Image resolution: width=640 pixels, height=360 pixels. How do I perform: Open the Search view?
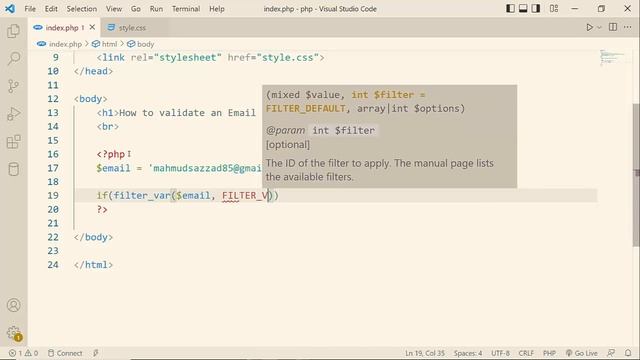13,58
